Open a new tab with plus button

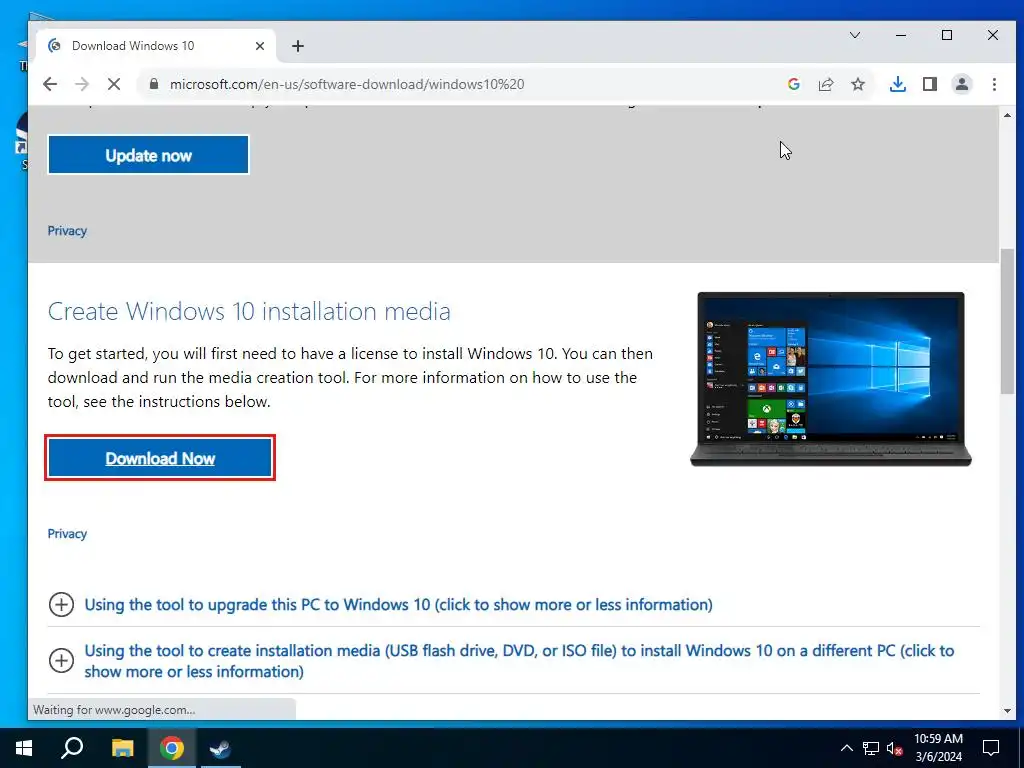pos(298,46)
